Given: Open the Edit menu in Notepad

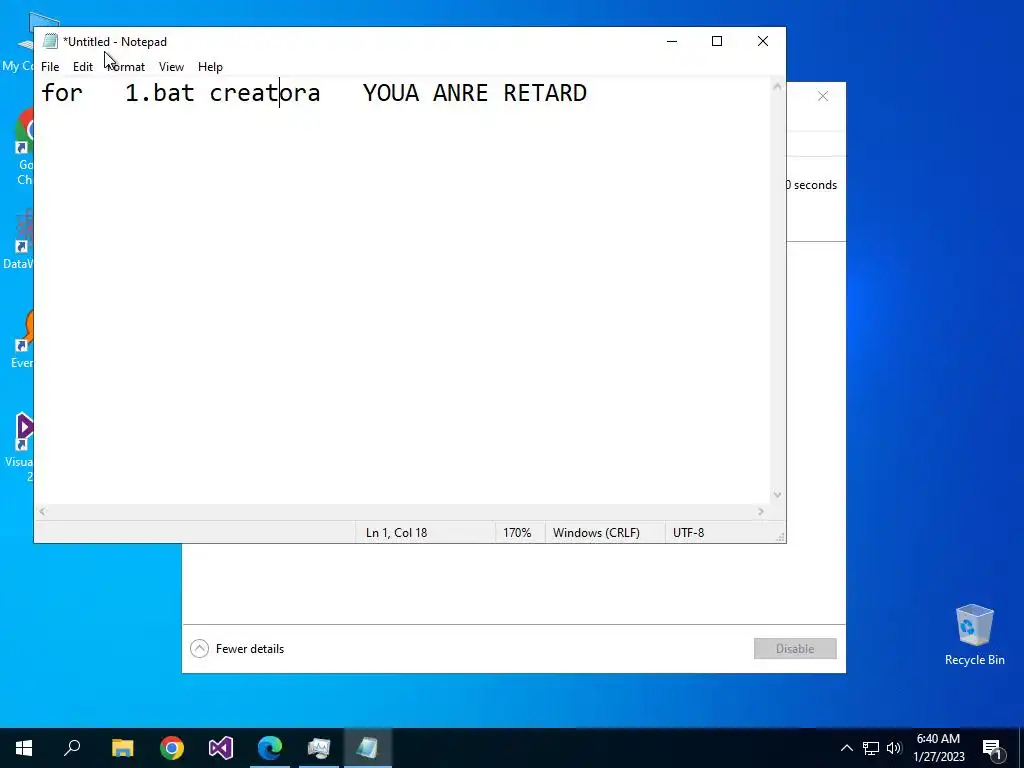Looking at the screenshot, I should point(82,67).
